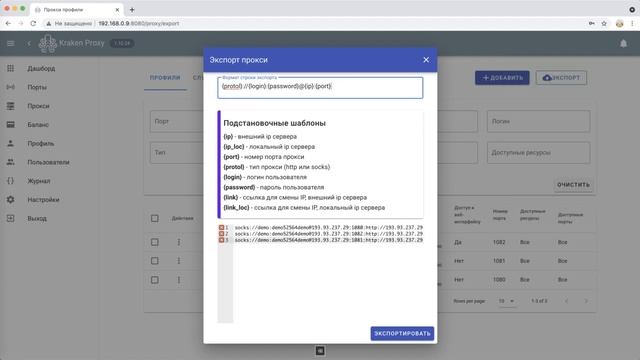Open Баланс in the sidebar
The height and width of the screenshot is (360, 640).
coord(38,125)
